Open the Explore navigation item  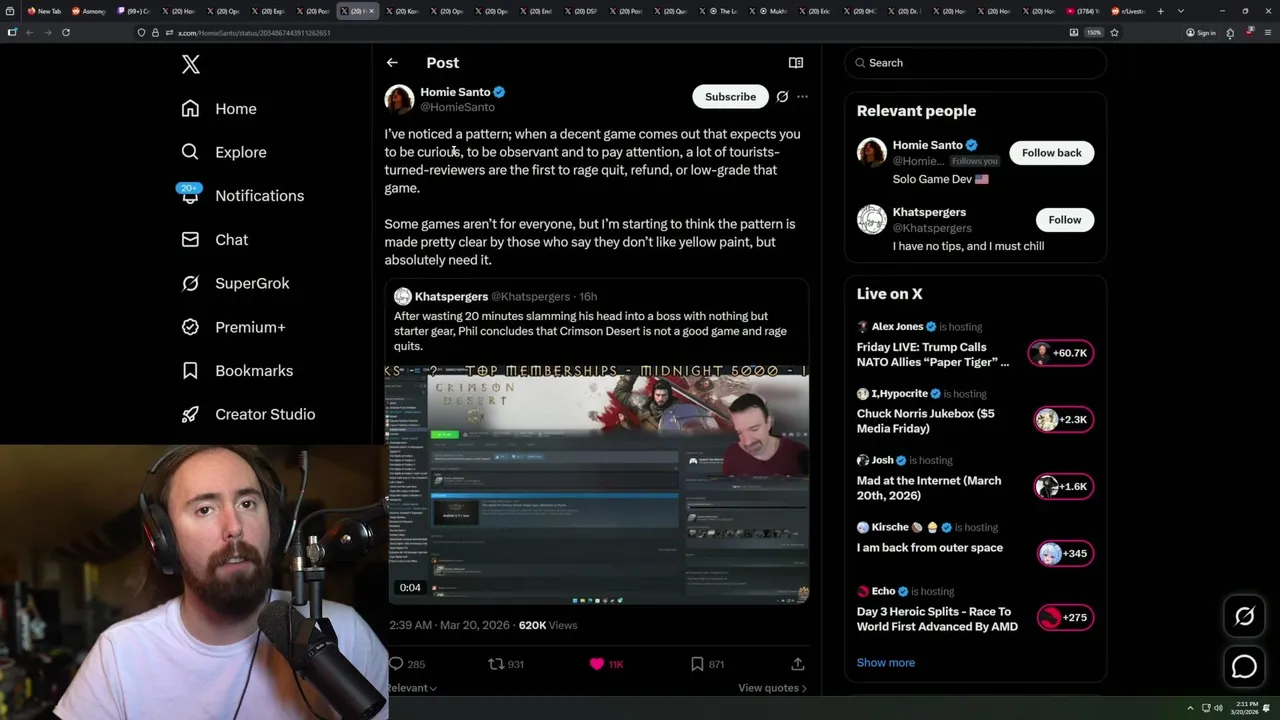(224, 152)
